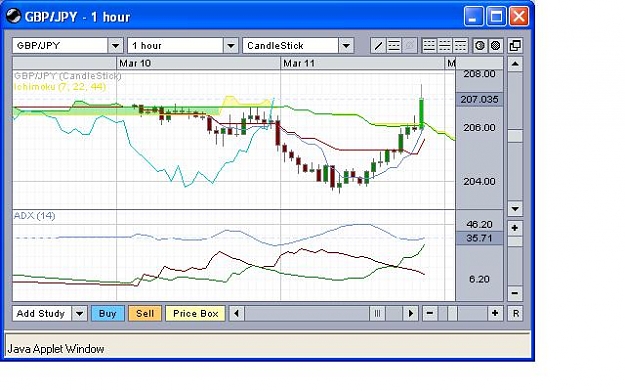Move chart left with the left arrow

237,313
